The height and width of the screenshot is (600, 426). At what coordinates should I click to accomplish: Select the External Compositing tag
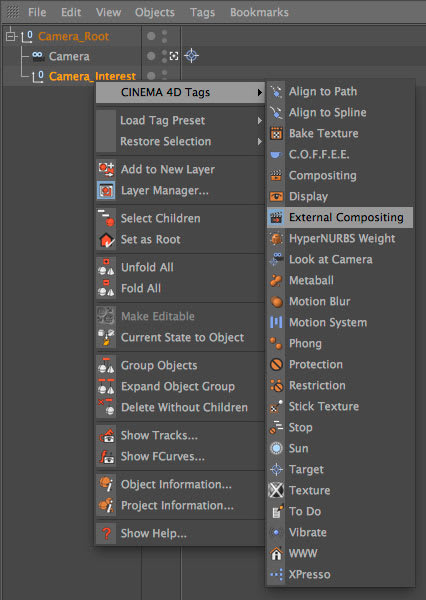point(340,217)
